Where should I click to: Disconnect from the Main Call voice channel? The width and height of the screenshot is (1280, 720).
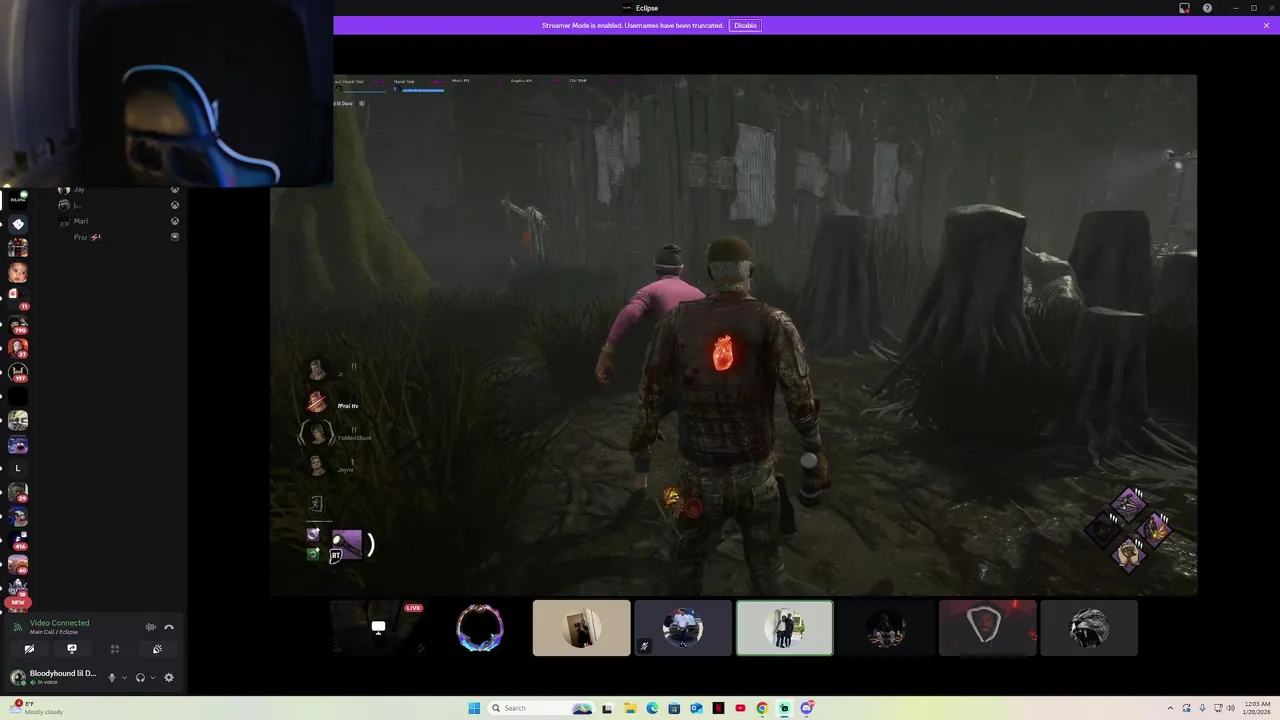point(169,627)
